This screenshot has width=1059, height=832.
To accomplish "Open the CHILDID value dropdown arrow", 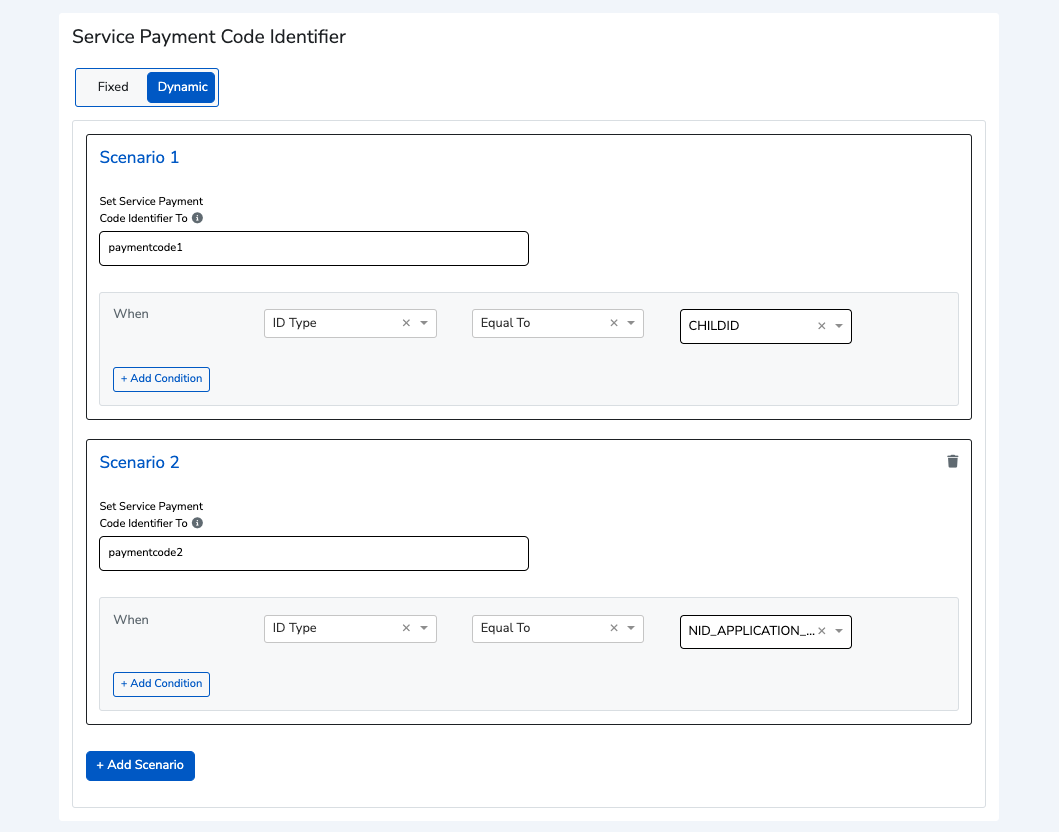I will pos(838,326).
